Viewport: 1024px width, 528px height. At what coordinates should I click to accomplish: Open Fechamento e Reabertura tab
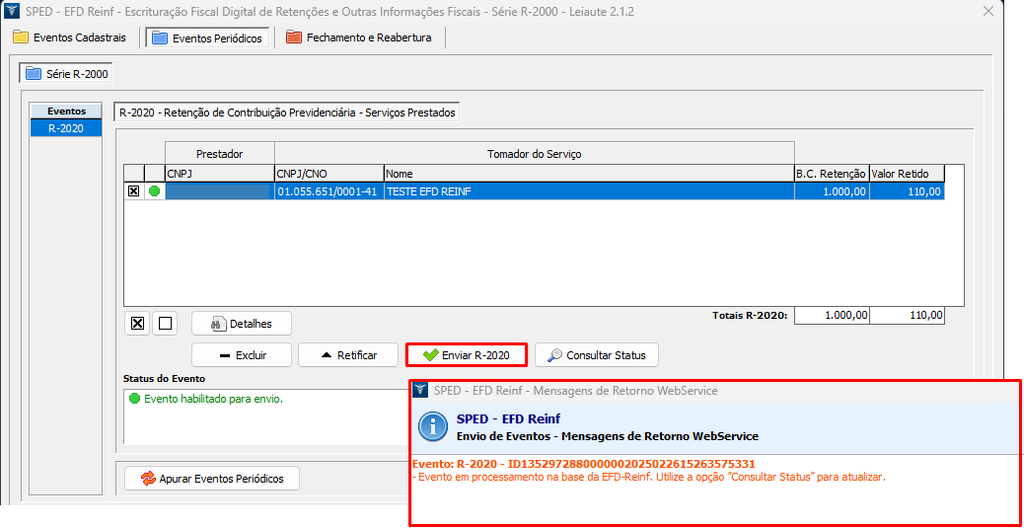(359, 38)
